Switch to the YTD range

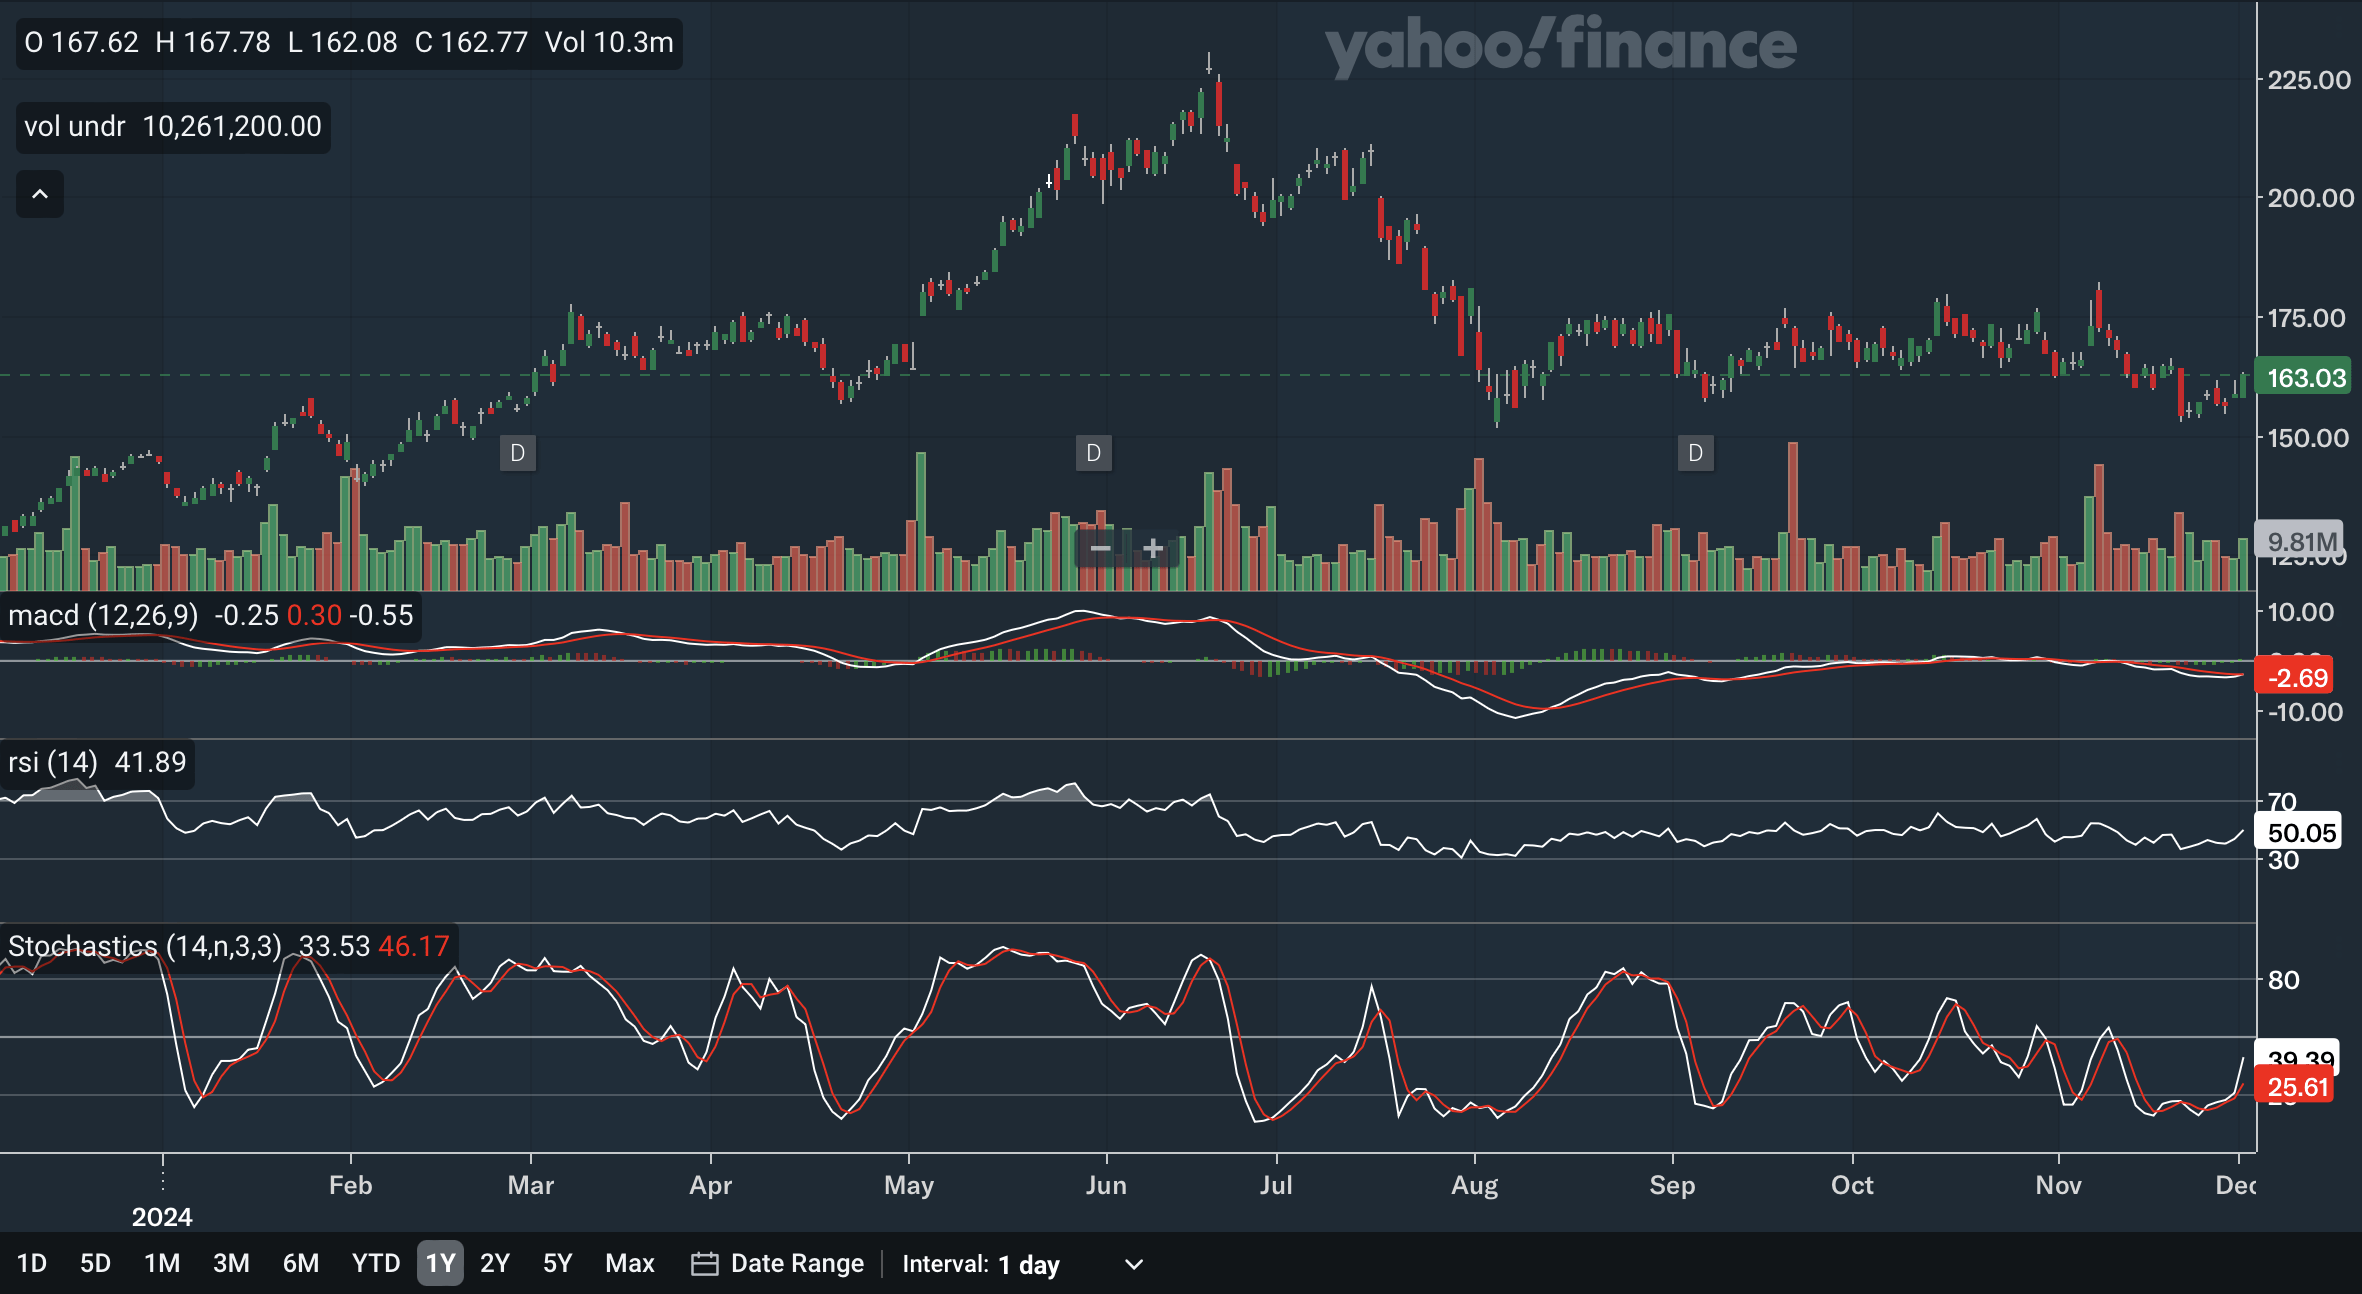[x=375, y=1263]
